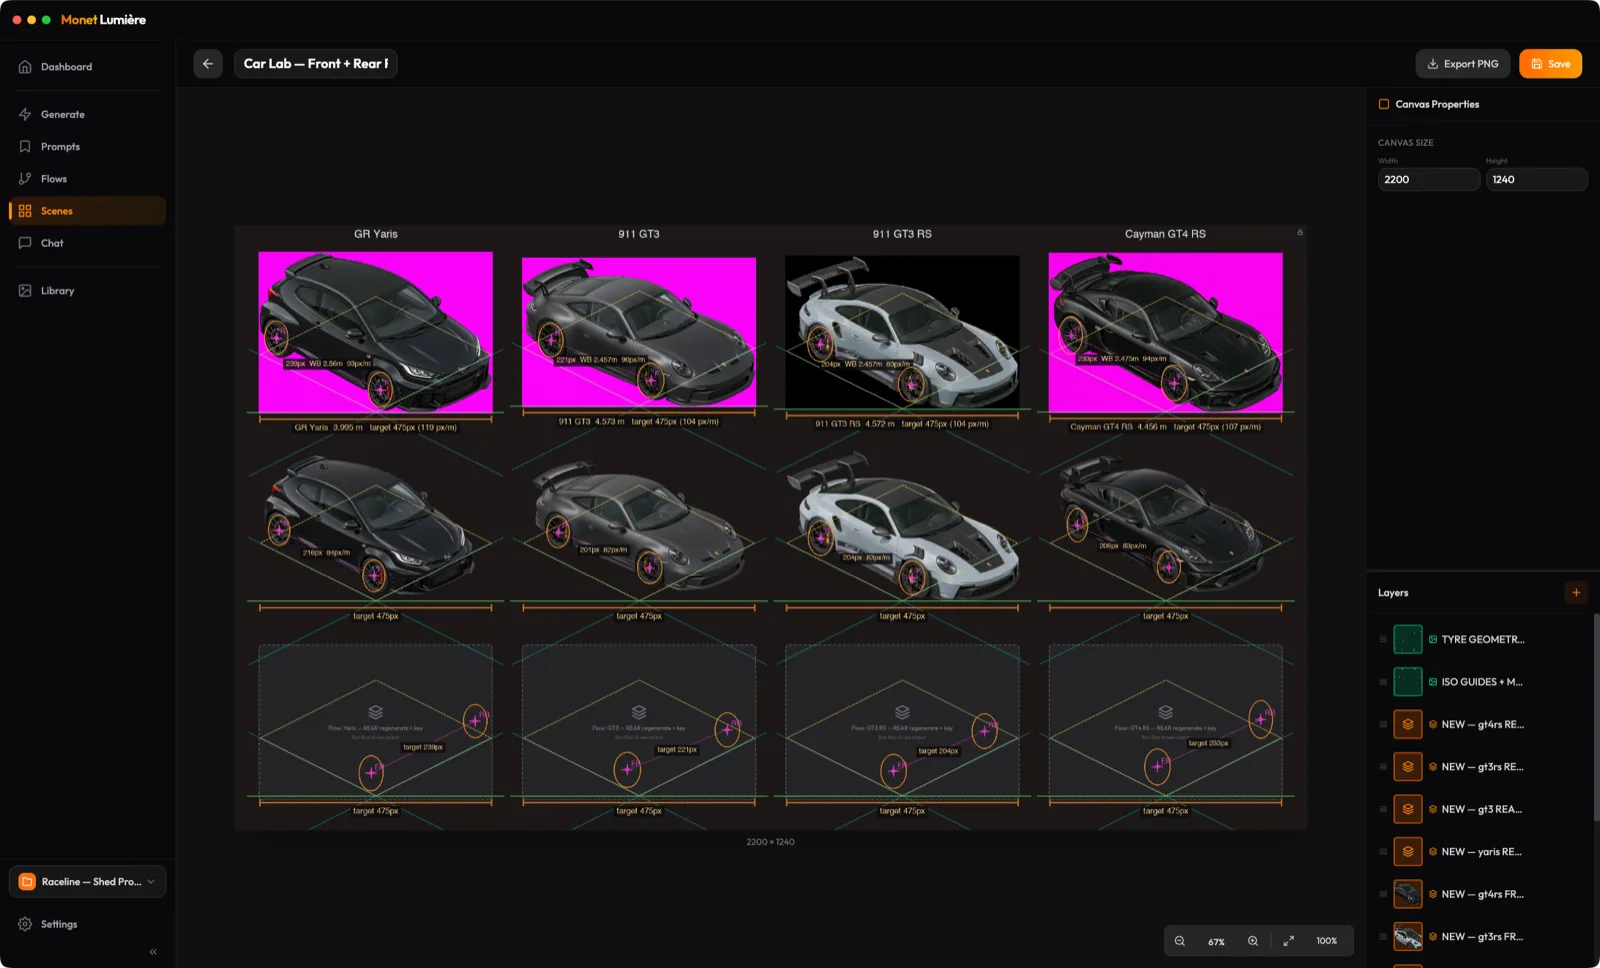Select the NEW — gt4rs RE layer
Screen dimensions: 1600x968
(1482, 724)
